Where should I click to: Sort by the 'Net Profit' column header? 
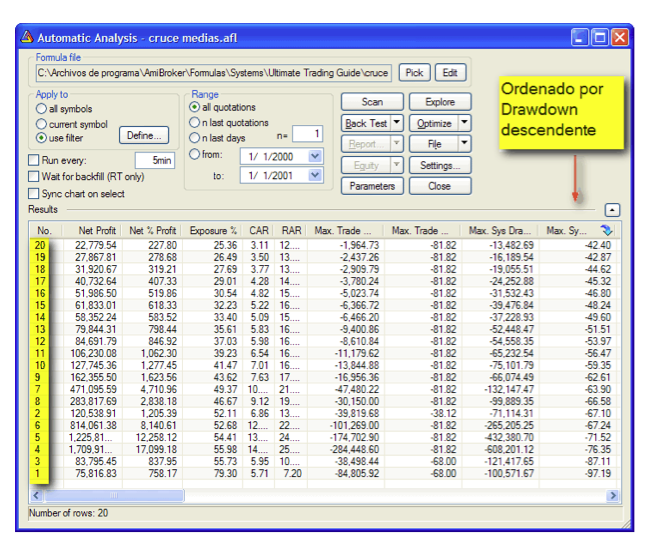(x=93, y=230)
